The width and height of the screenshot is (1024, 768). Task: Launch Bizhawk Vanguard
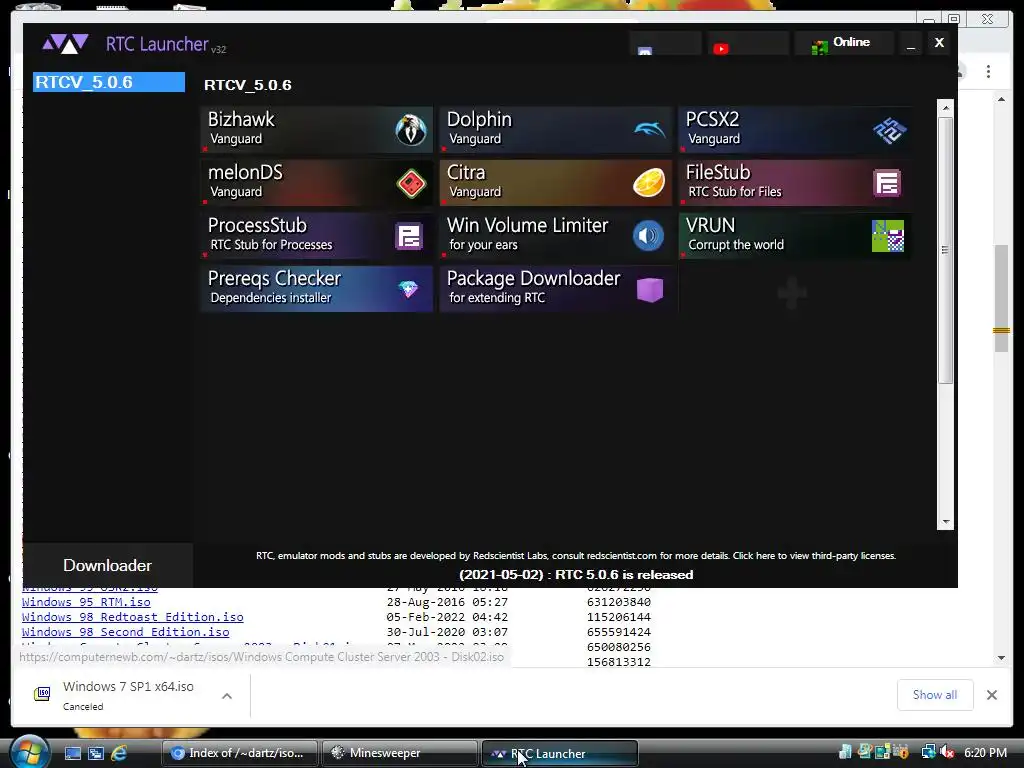(317, 129)
